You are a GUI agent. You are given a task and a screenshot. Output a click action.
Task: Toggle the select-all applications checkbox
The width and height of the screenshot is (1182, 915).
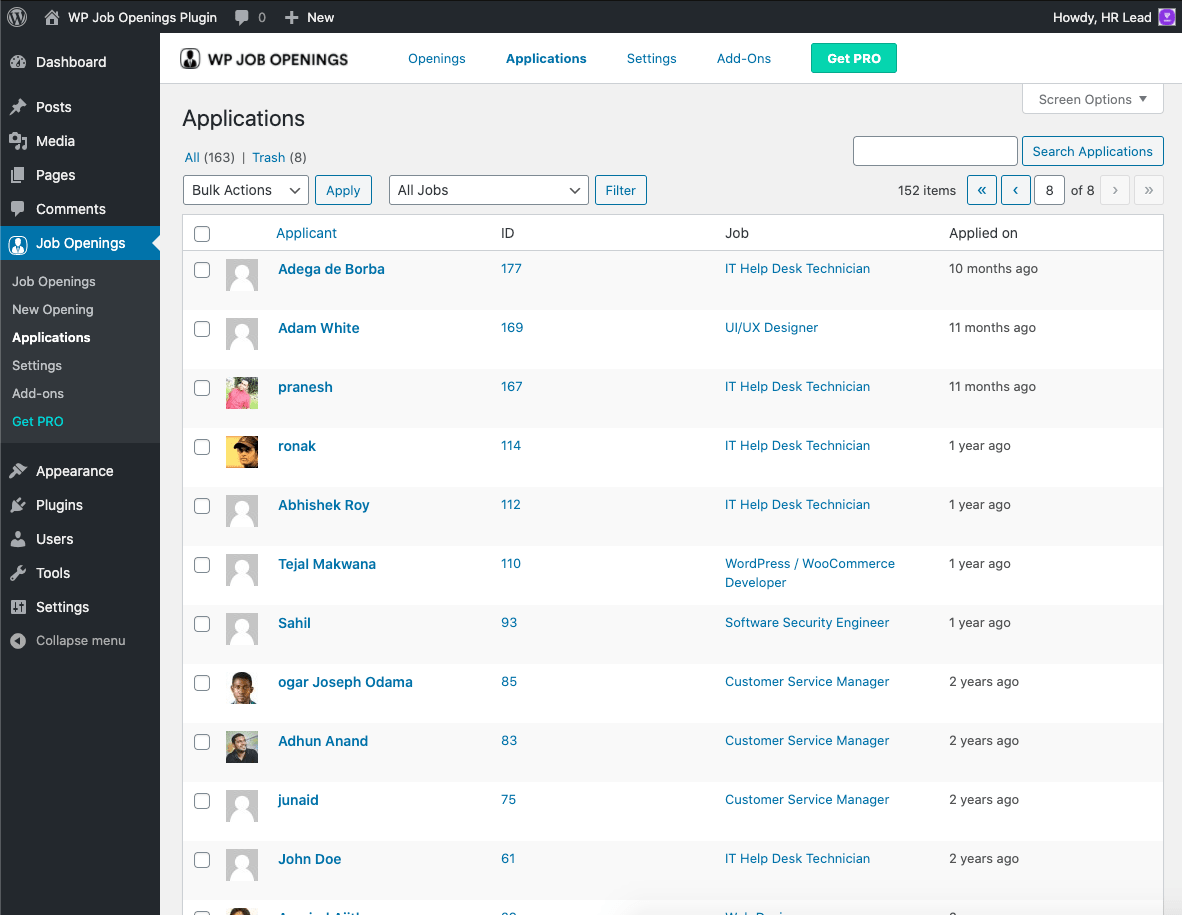point(202,234)
